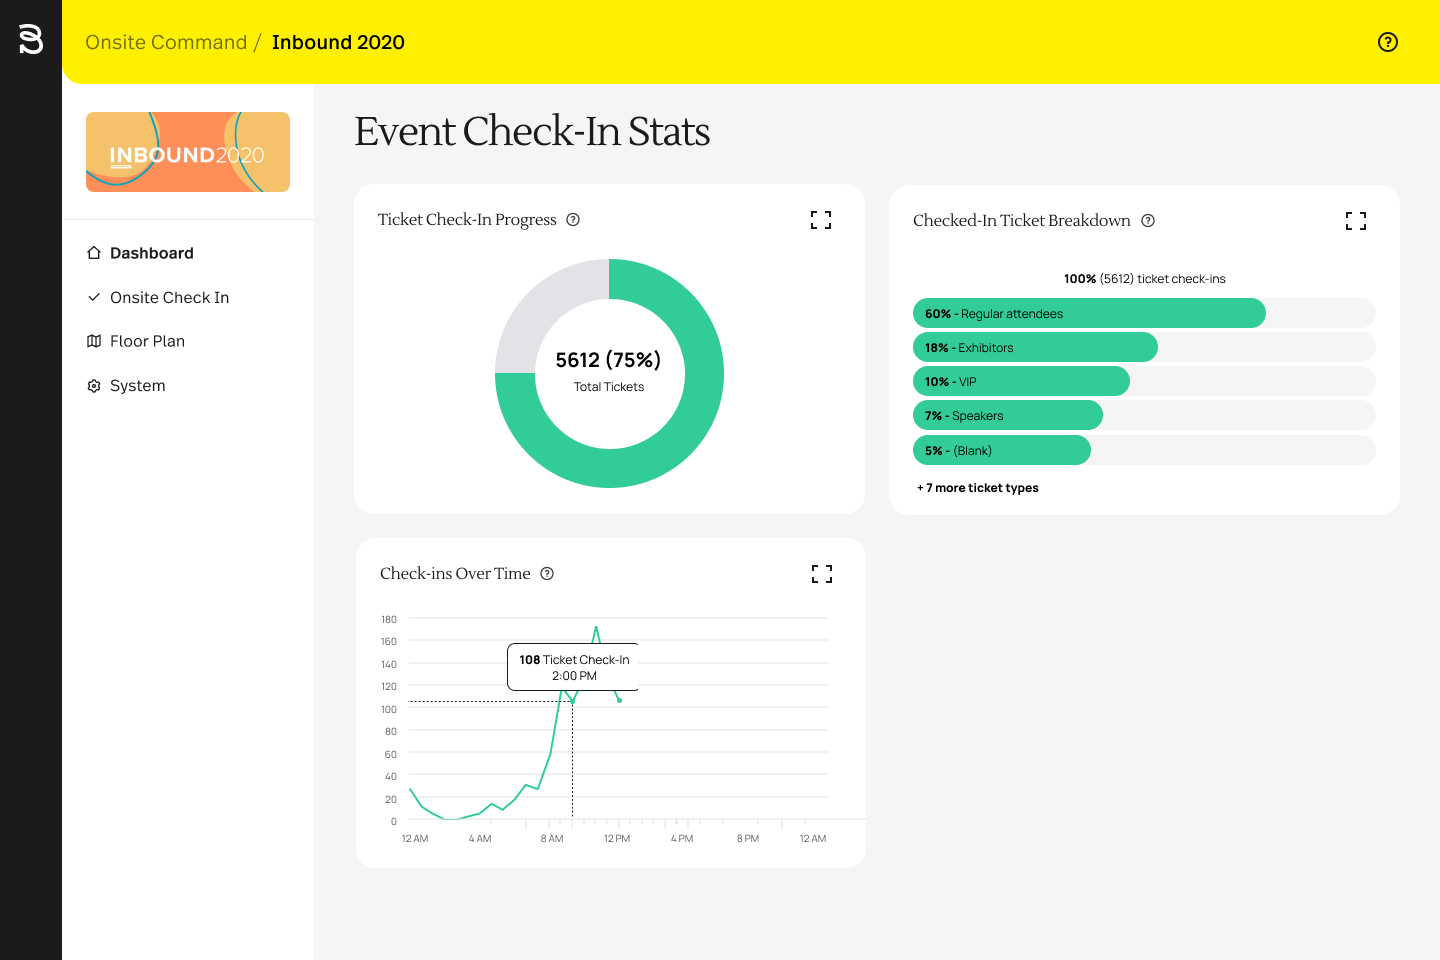The image size is (1440, 960).
Task: Click the 12 PM axis label
Action: coord(617,839)
